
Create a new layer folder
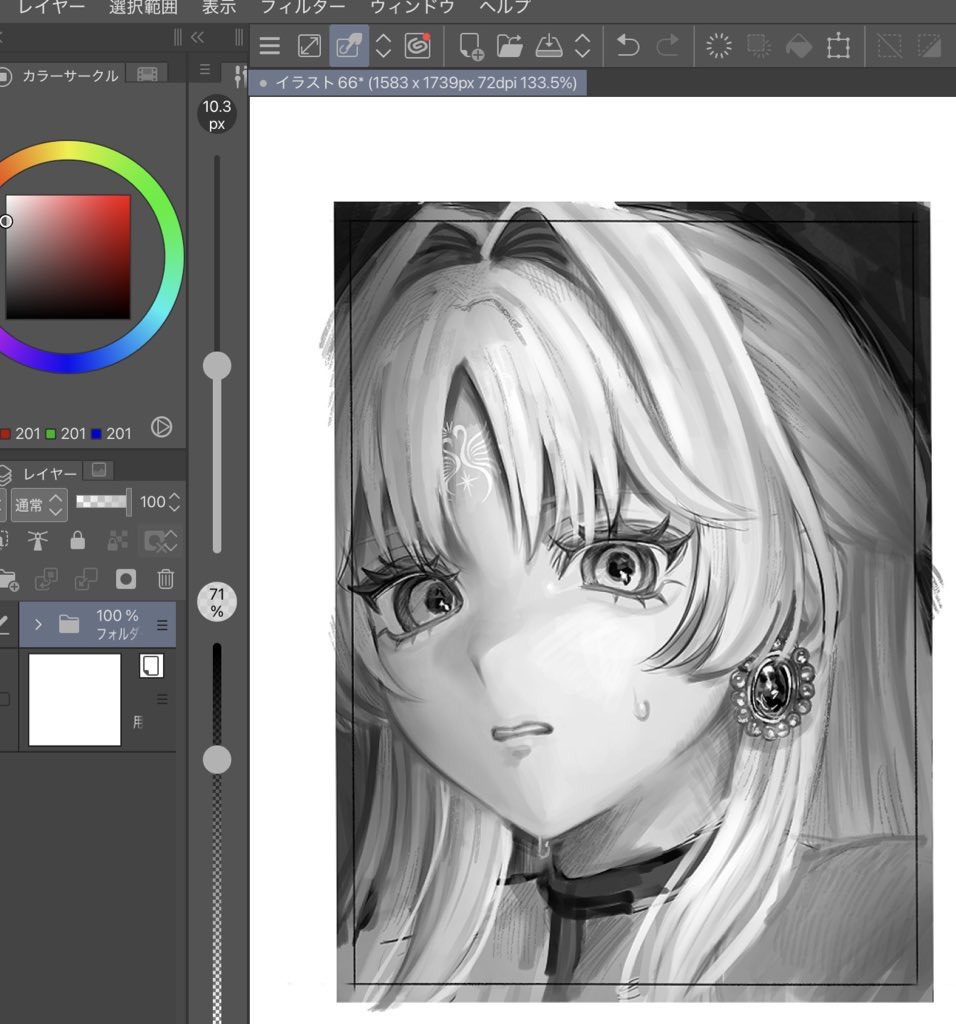point(10,578)
